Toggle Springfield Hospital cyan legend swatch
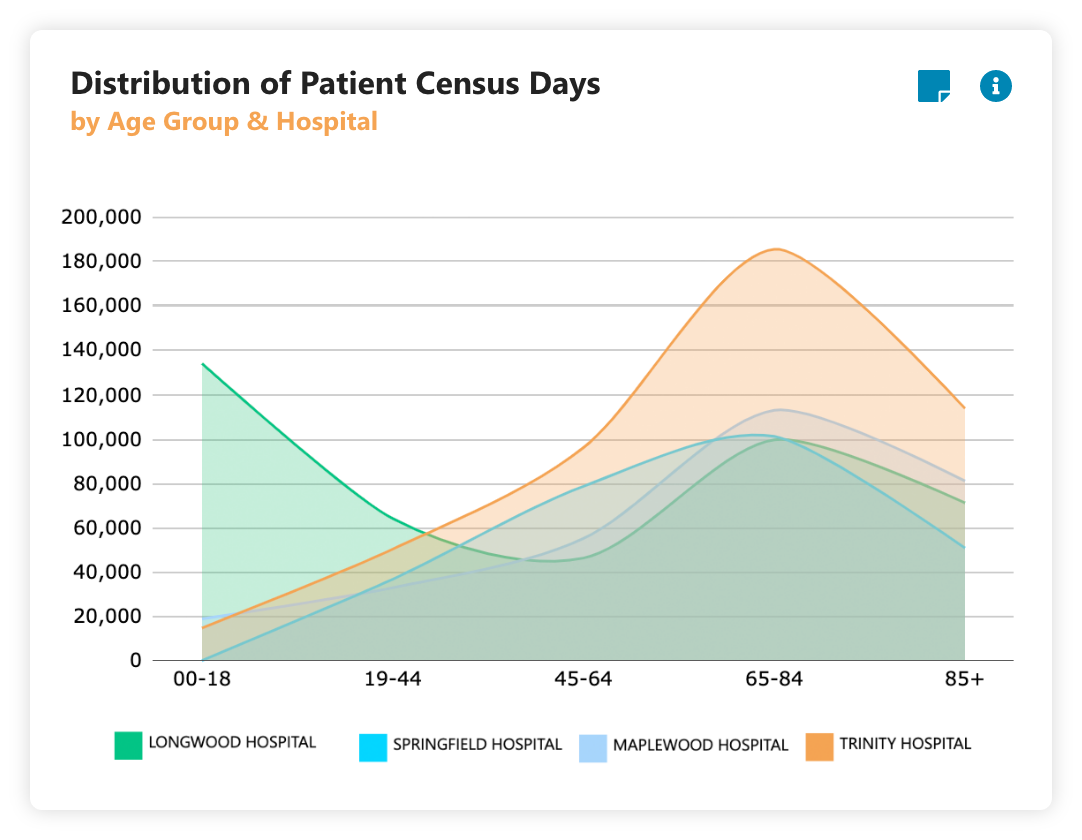The width and height of the screenshot is (1082, 840). [x=373, y=748]
